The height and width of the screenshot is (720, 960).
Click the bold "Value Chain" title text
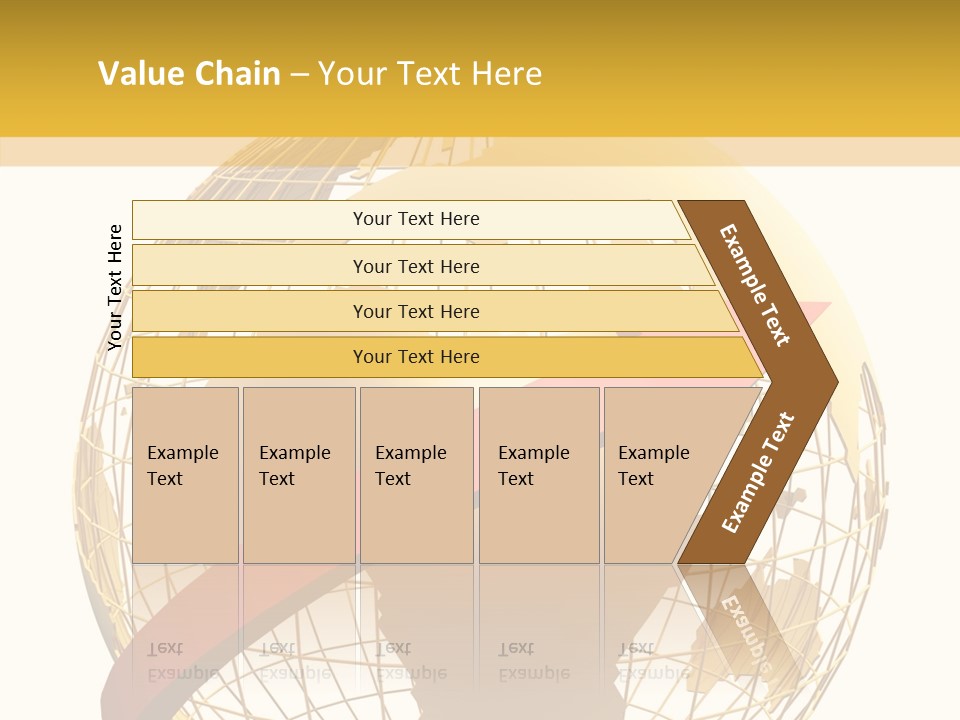(x=189, y=74)
